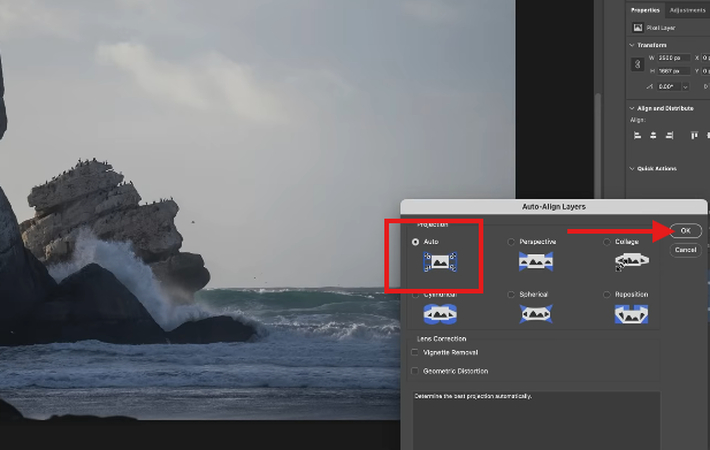Click OK in Auto-Align Layers dialog
The image size is (710, 450).
point(685,231)
